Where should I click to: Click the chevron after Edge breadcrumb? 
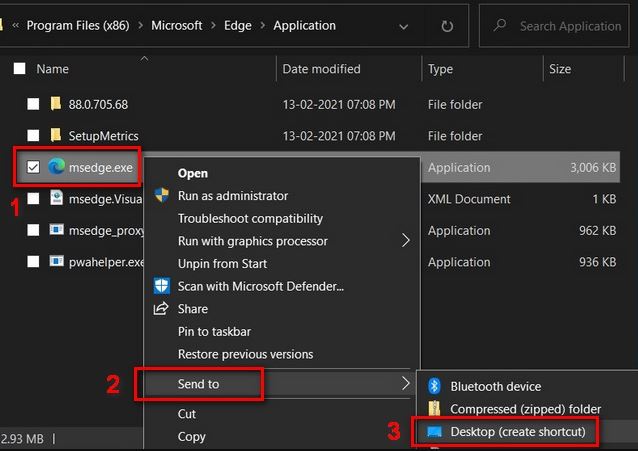tap(262, 26)
